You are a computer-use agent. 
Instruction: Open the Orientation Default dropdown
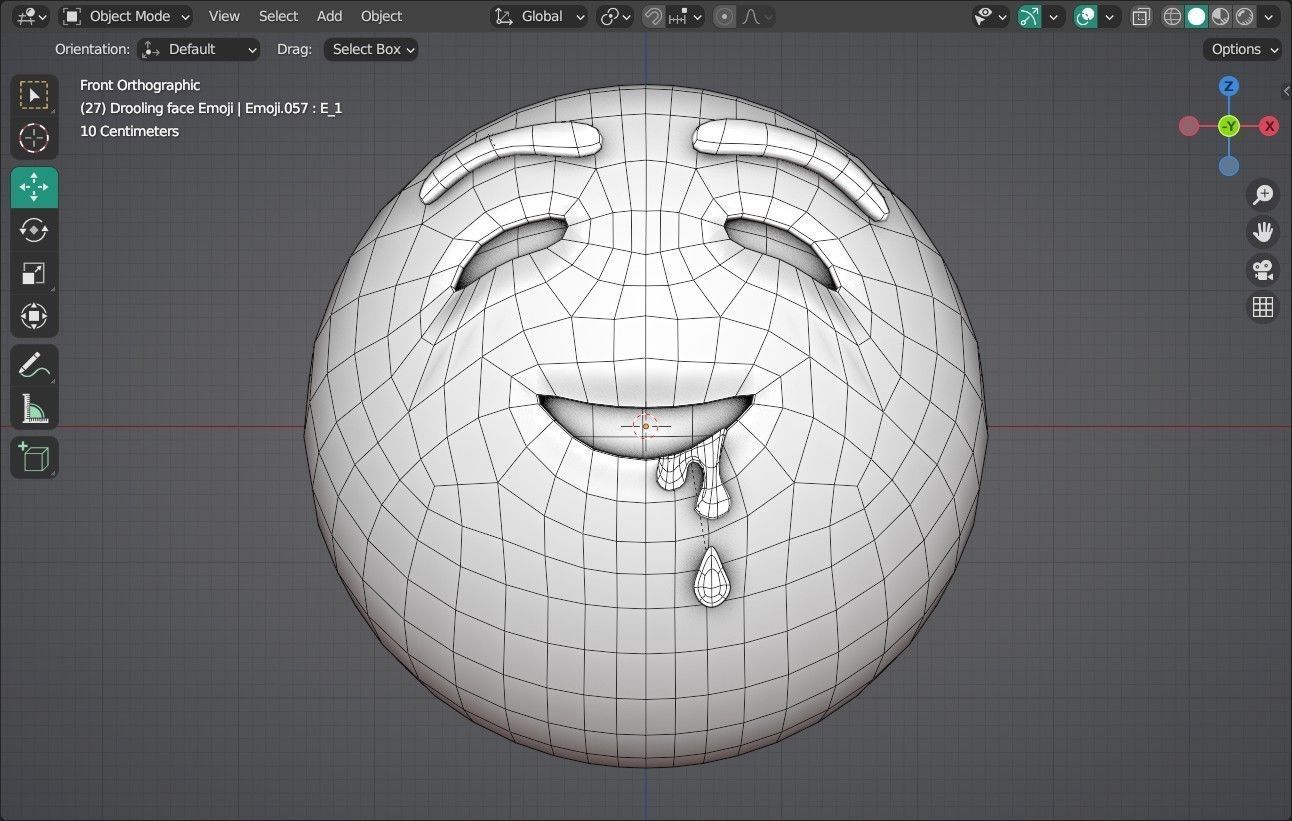(x=198, y=49)
